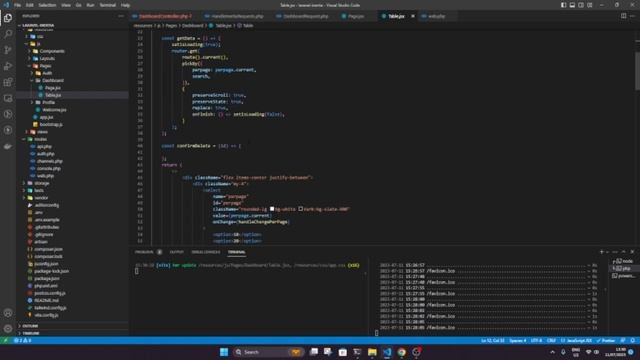Image resolution: width=640 pixels, height=360 pixels.
Task: Open the Manage gear in activity bar
Action: tap(8, 329)
